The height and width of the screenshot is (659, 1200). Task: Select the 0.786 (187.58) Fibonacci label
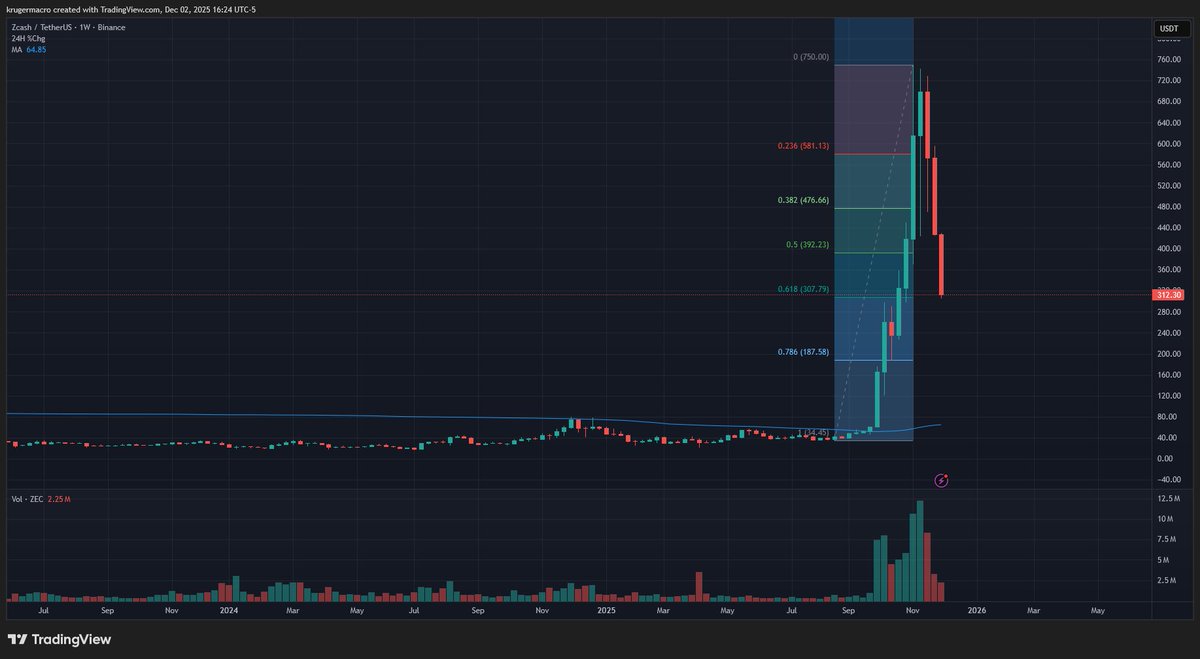pyautogui.click(x=802, y=352)
